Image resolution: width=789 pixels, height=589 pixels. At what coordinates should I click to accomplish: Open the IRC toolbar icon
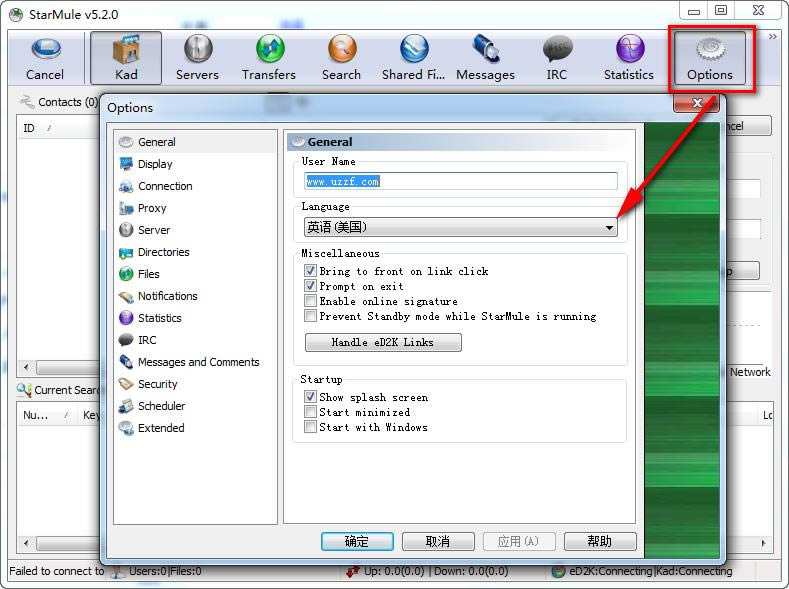[557, 58]
